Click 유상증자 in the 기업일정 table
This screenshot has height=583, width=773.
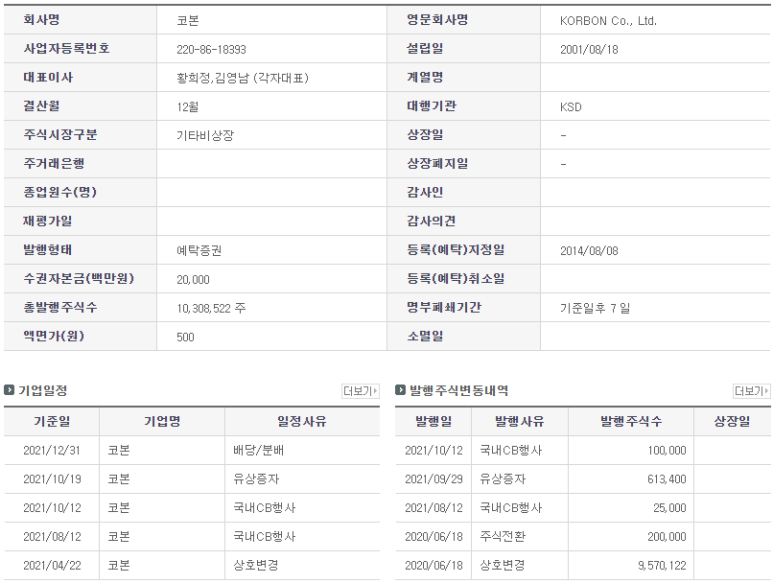[256, 479]
